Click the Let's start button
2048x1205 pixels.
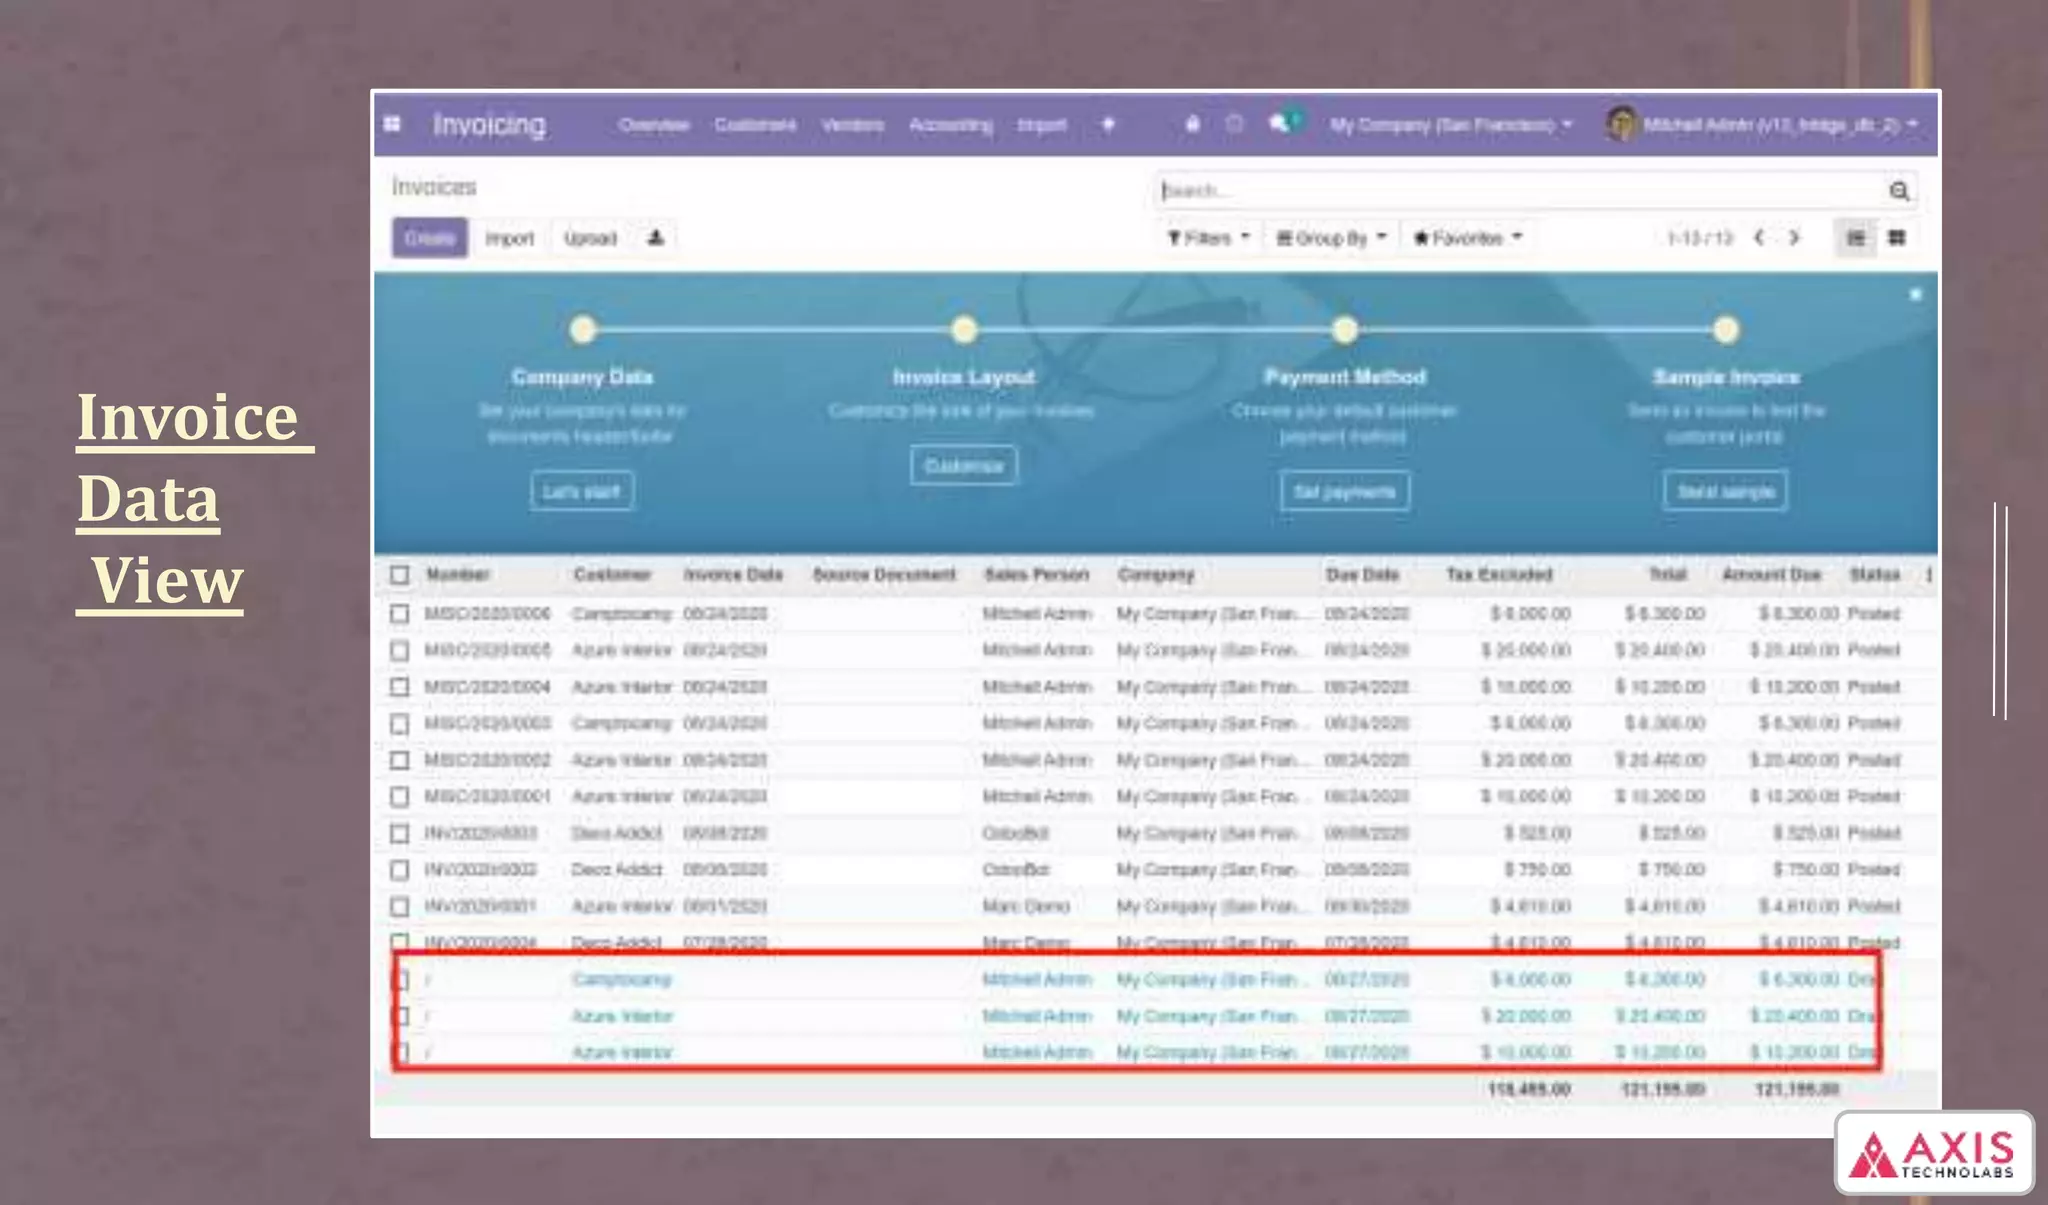[582, 491]
